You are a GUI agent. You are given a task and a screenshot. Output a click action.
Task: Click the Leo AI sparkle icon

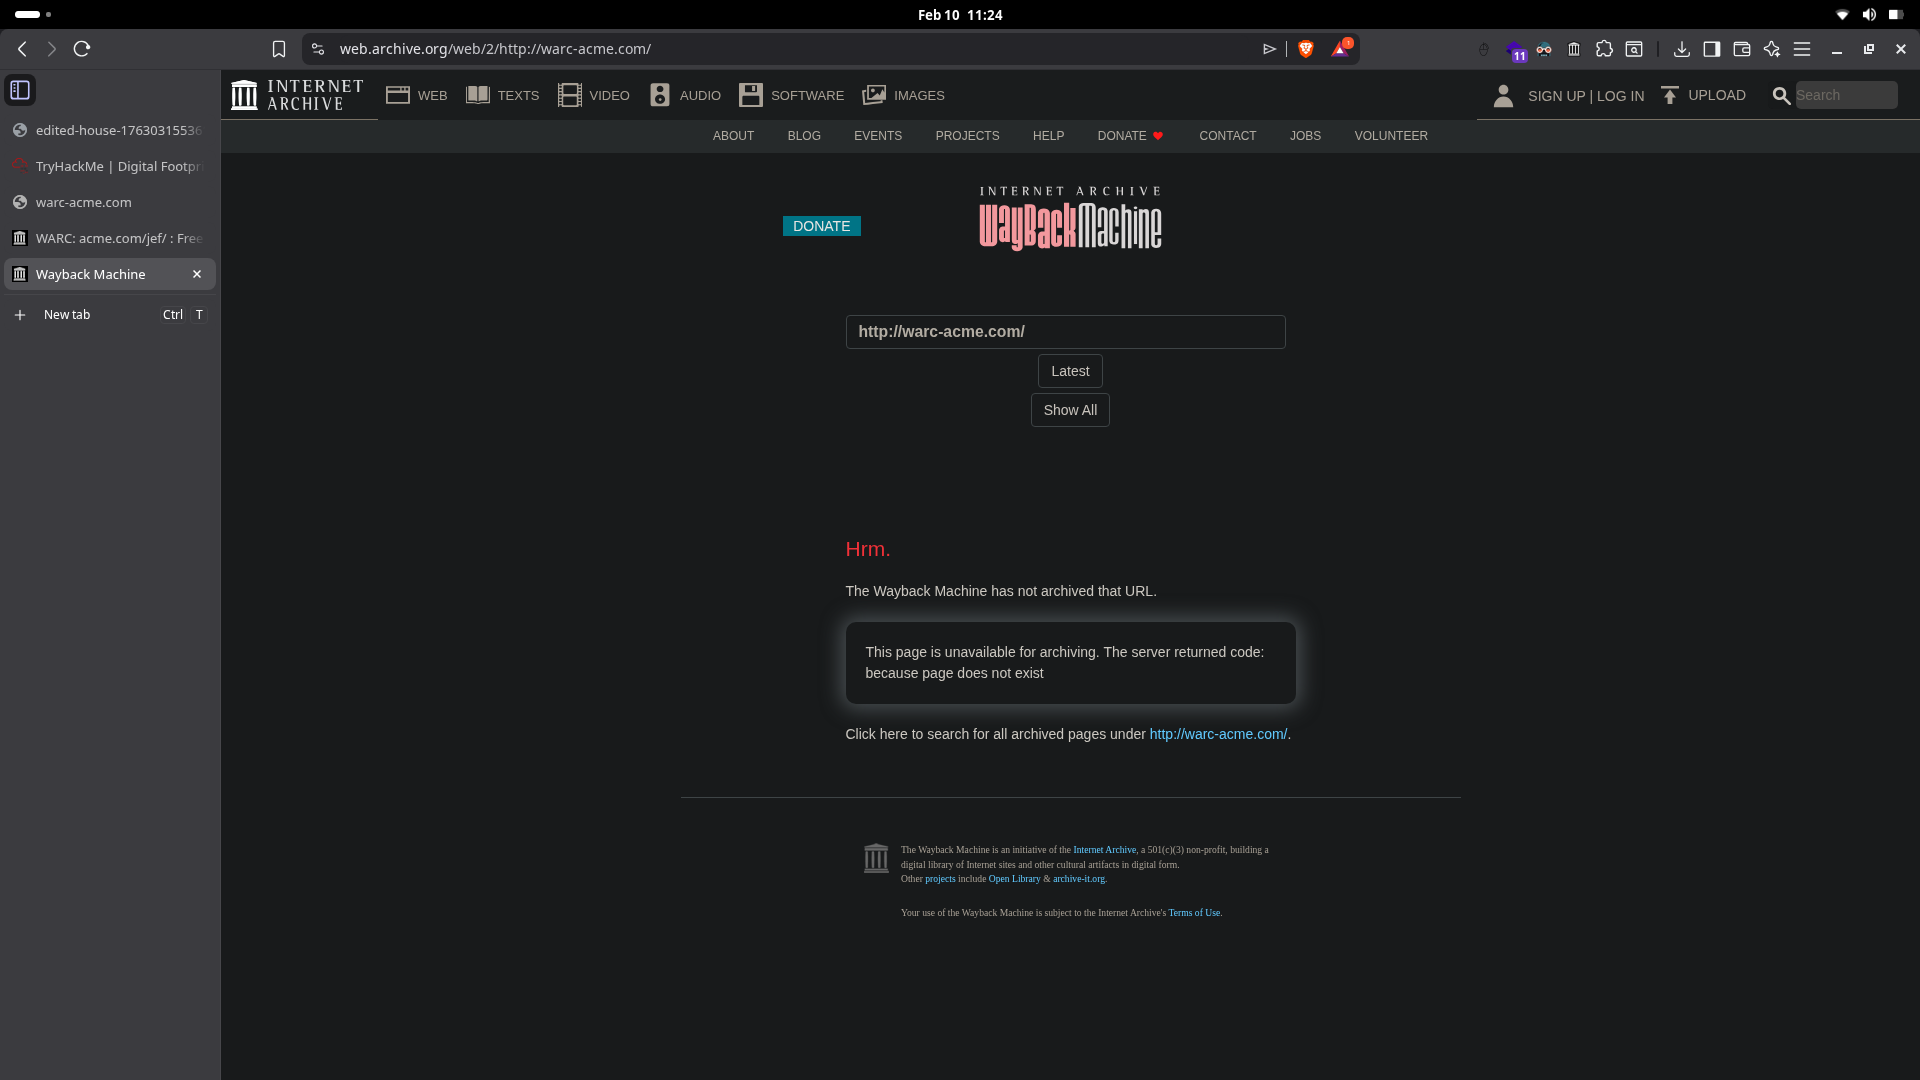pyautogui.click(x=1771, y=49)
